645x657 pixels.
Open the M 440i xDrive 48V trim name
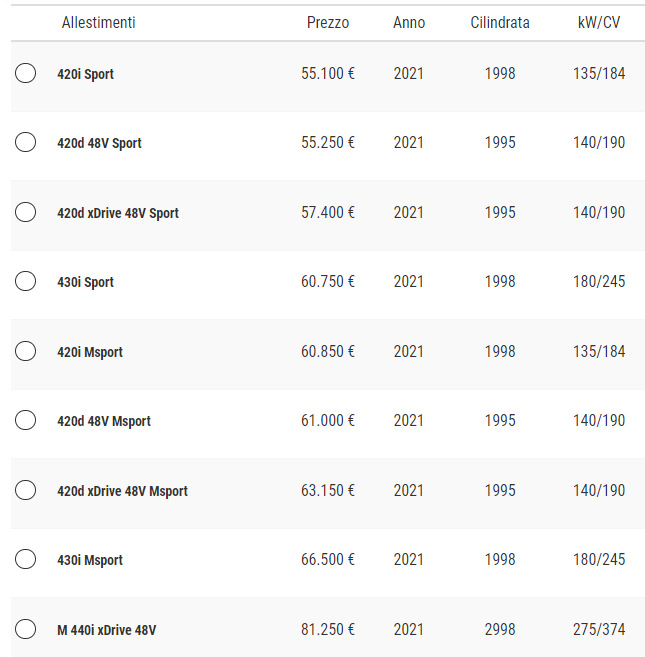click(106, 630)
